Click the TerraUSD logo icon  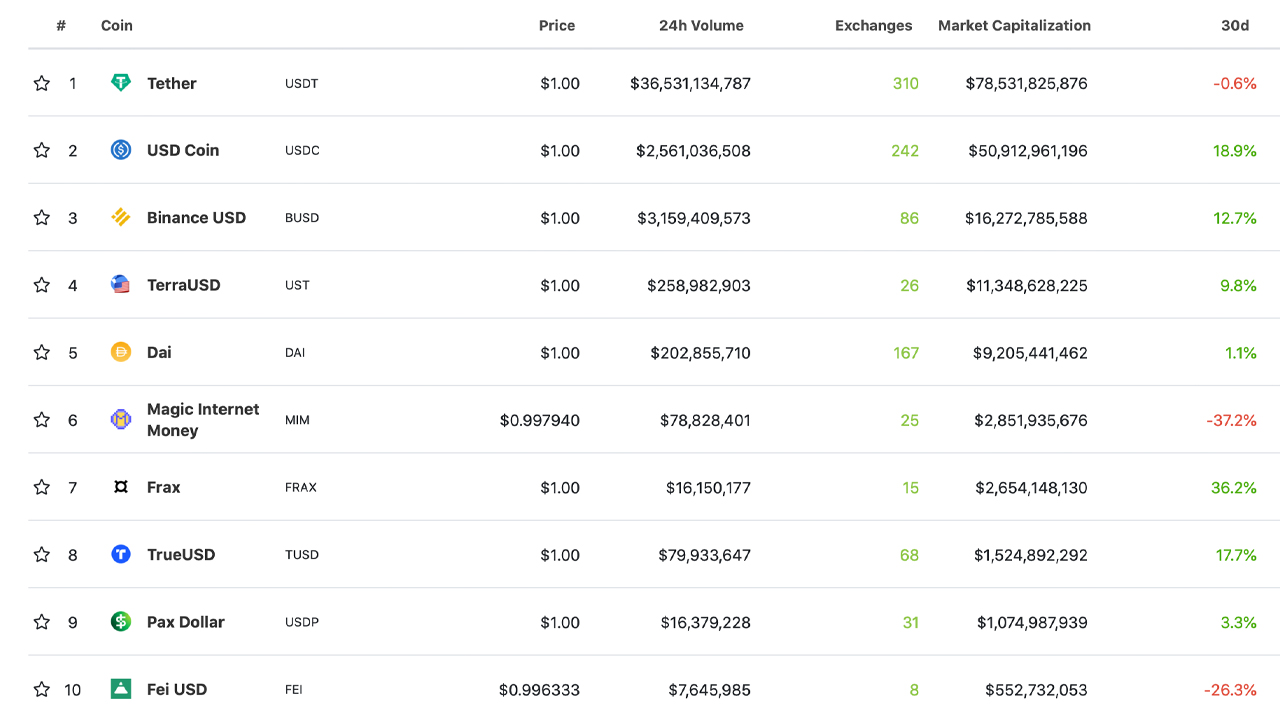coord(121,285)
